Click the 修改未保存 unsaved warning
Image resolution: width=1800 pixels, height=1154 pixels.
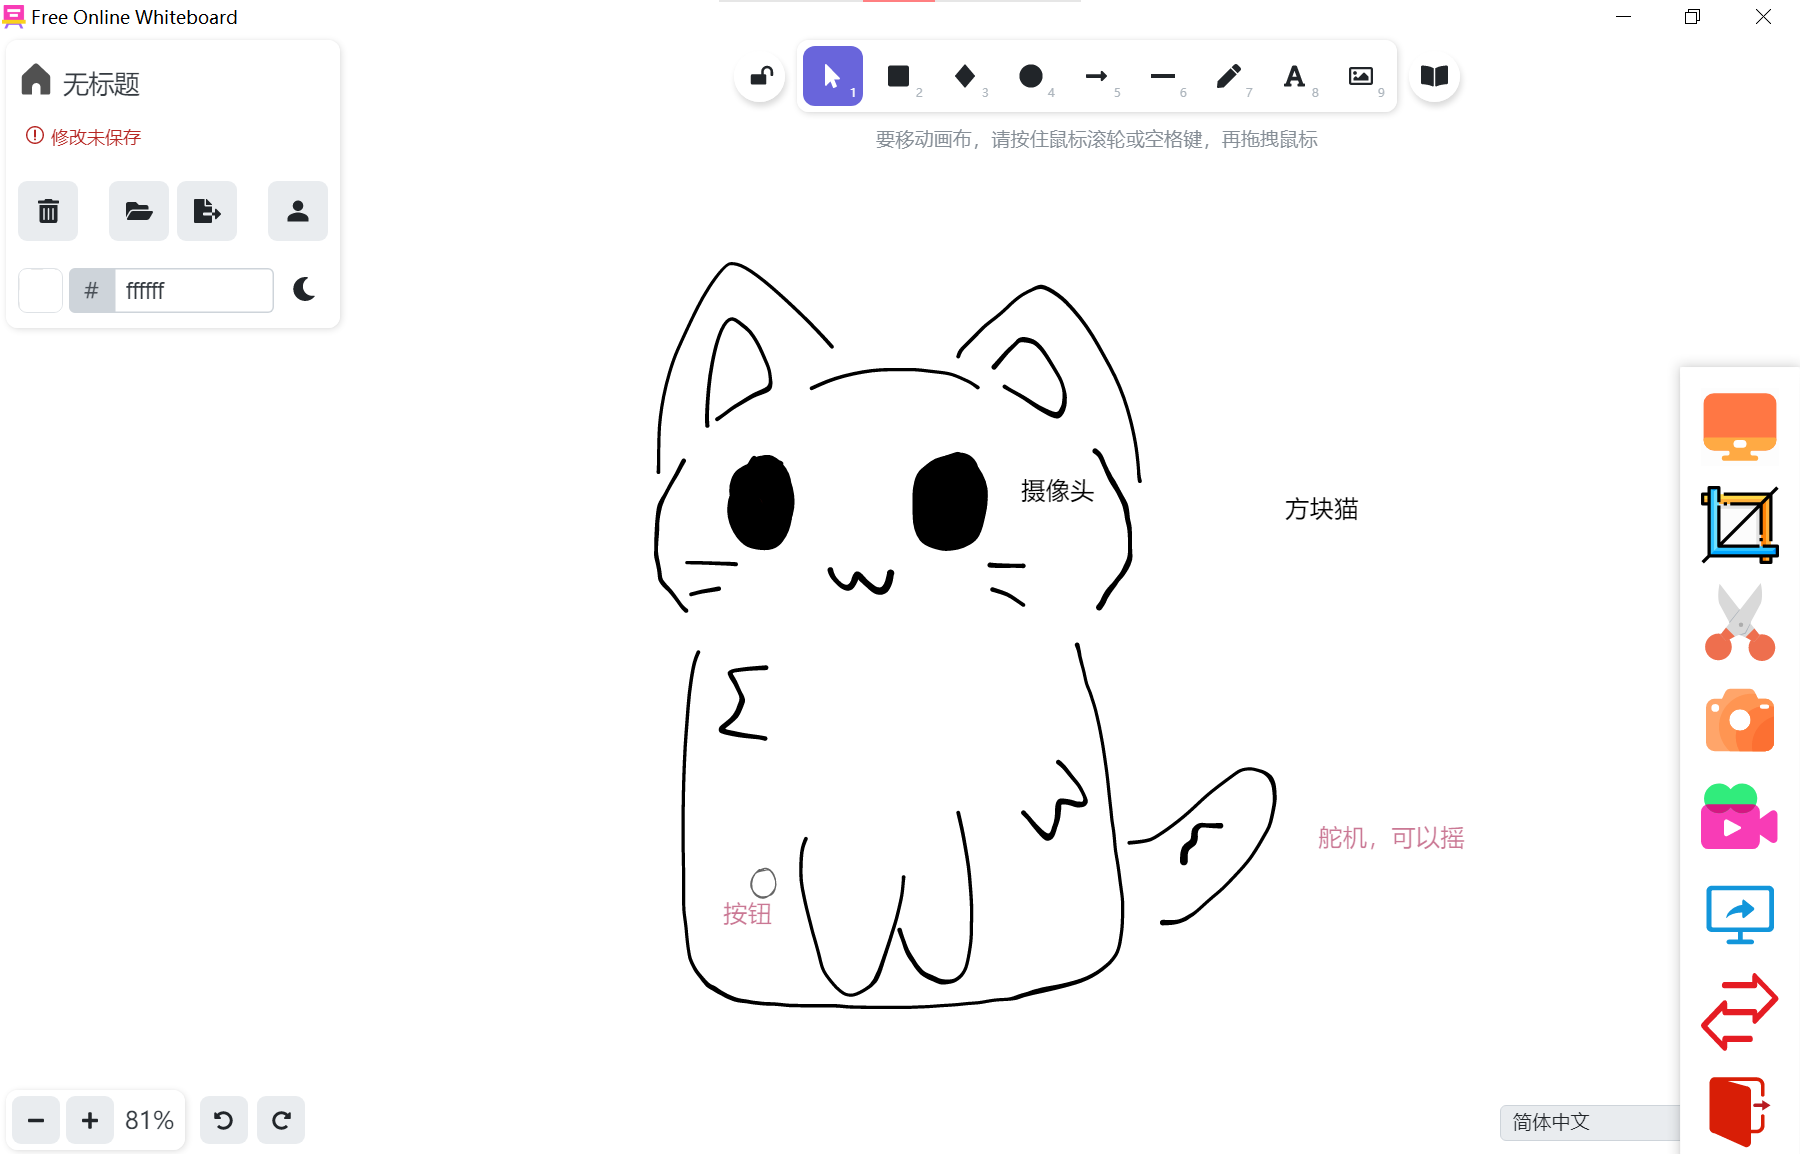pos(84,137)
